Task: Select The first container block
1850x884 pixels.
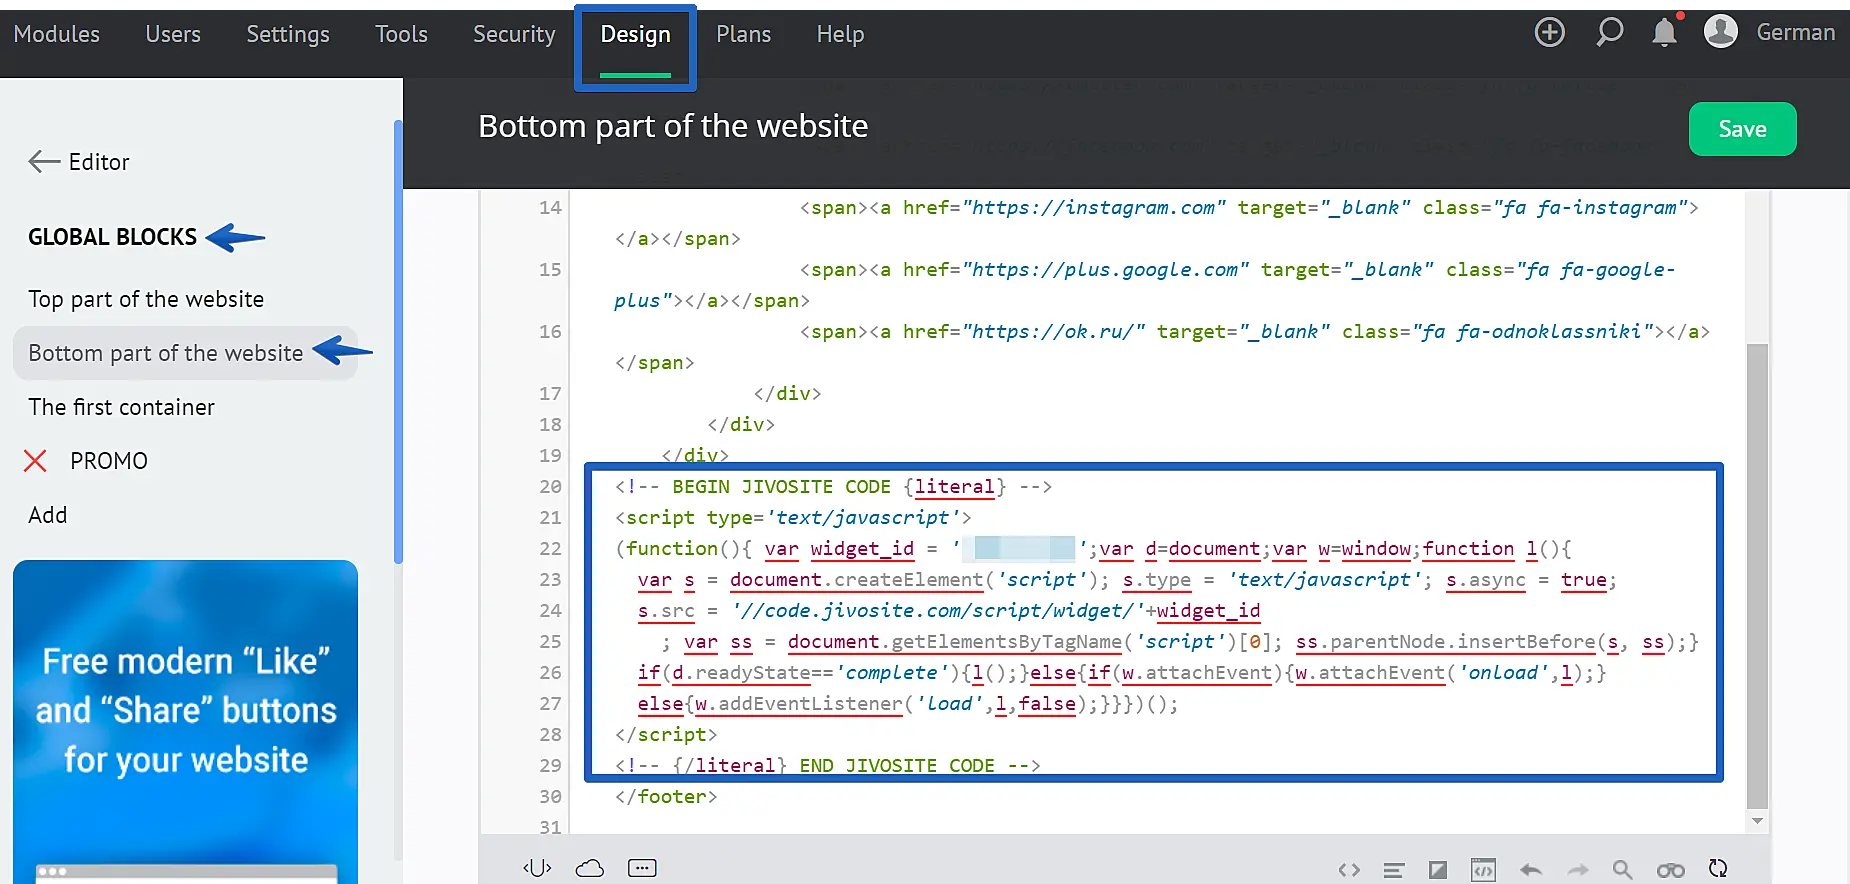Action: 121,407
